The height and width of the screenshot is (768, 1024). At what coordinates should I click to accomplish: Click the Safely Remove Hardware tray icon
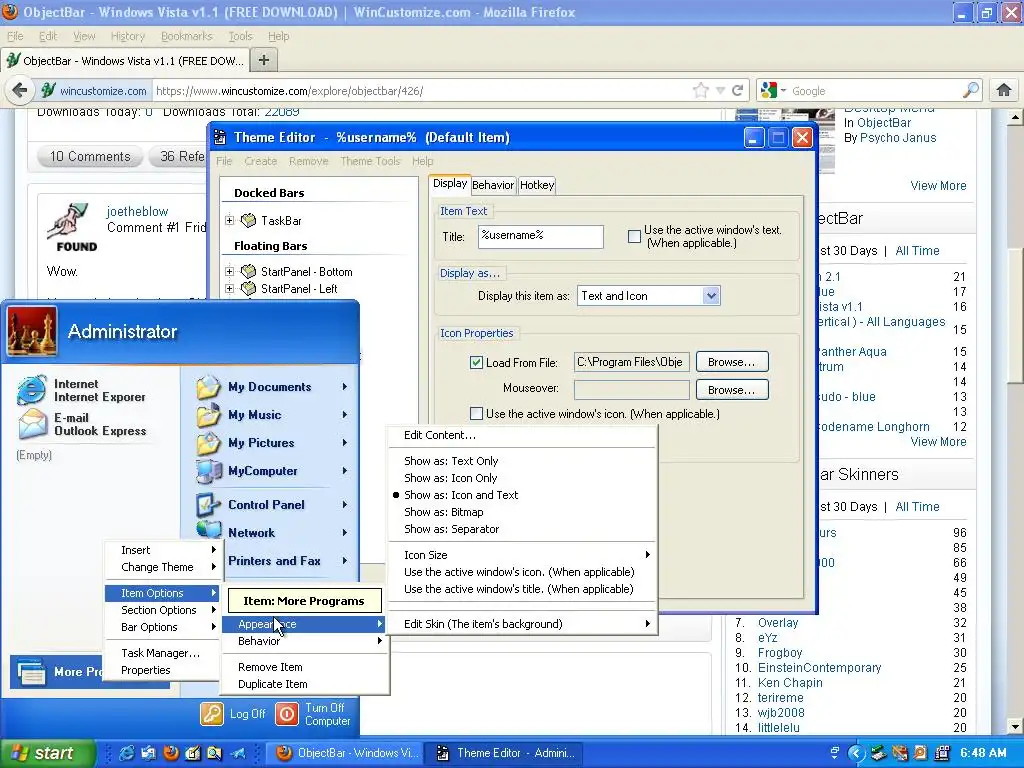coord(878,753)
